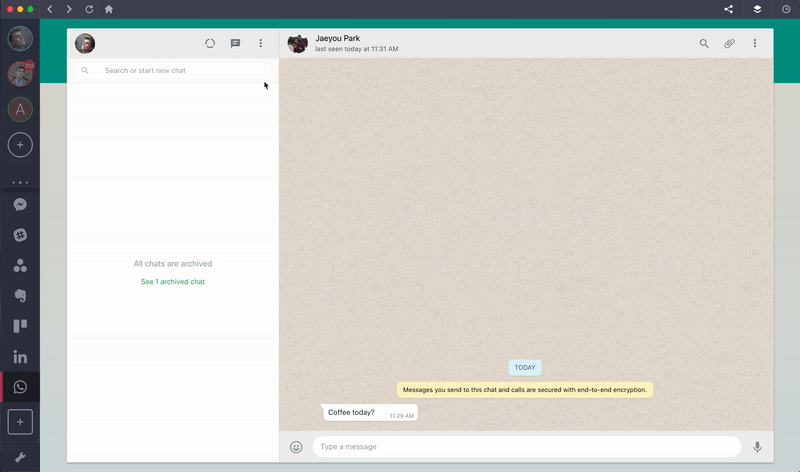Click Search or start new chat field

tap(172, 70)
